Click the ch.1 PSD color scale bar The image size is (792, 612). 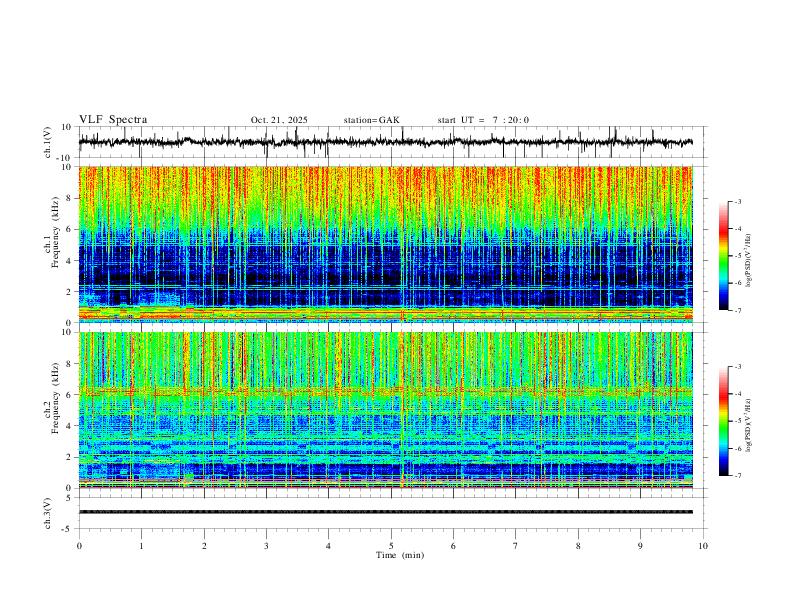tap(723, 256)
